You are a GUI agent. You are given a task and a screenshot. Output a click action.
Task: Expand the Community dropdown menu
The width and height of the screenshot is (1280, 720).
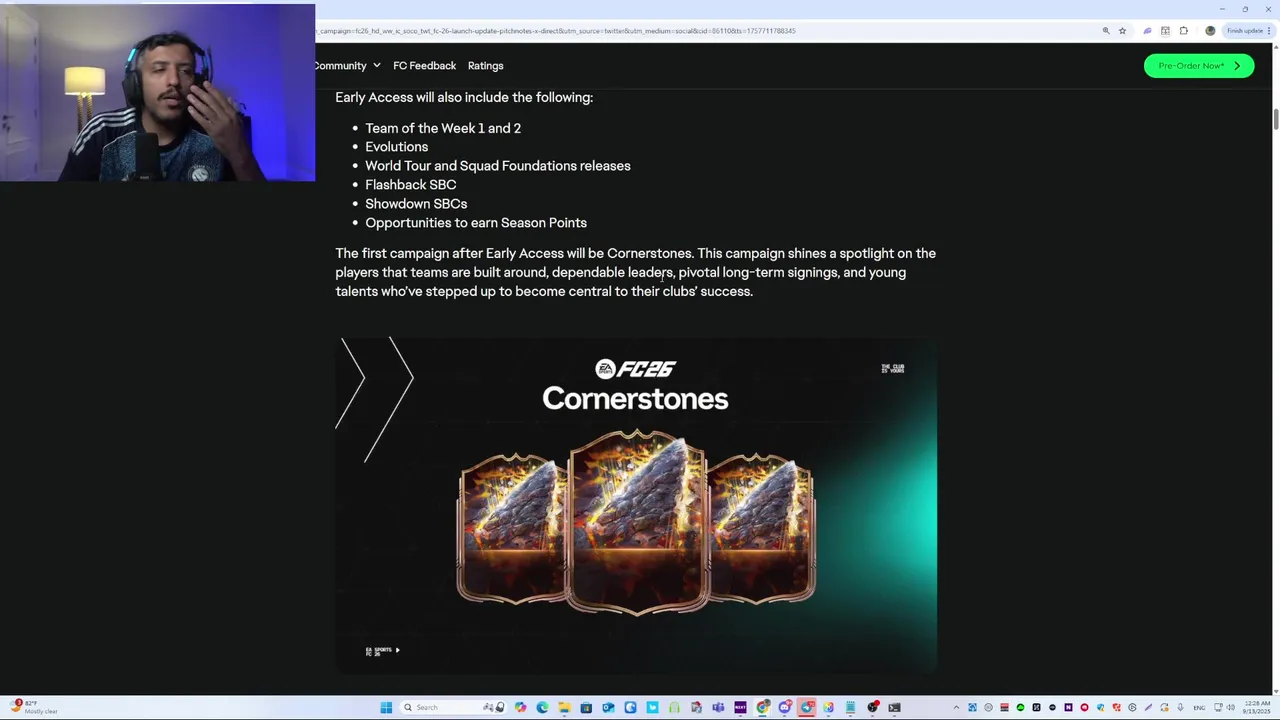[x=346, y=66]
